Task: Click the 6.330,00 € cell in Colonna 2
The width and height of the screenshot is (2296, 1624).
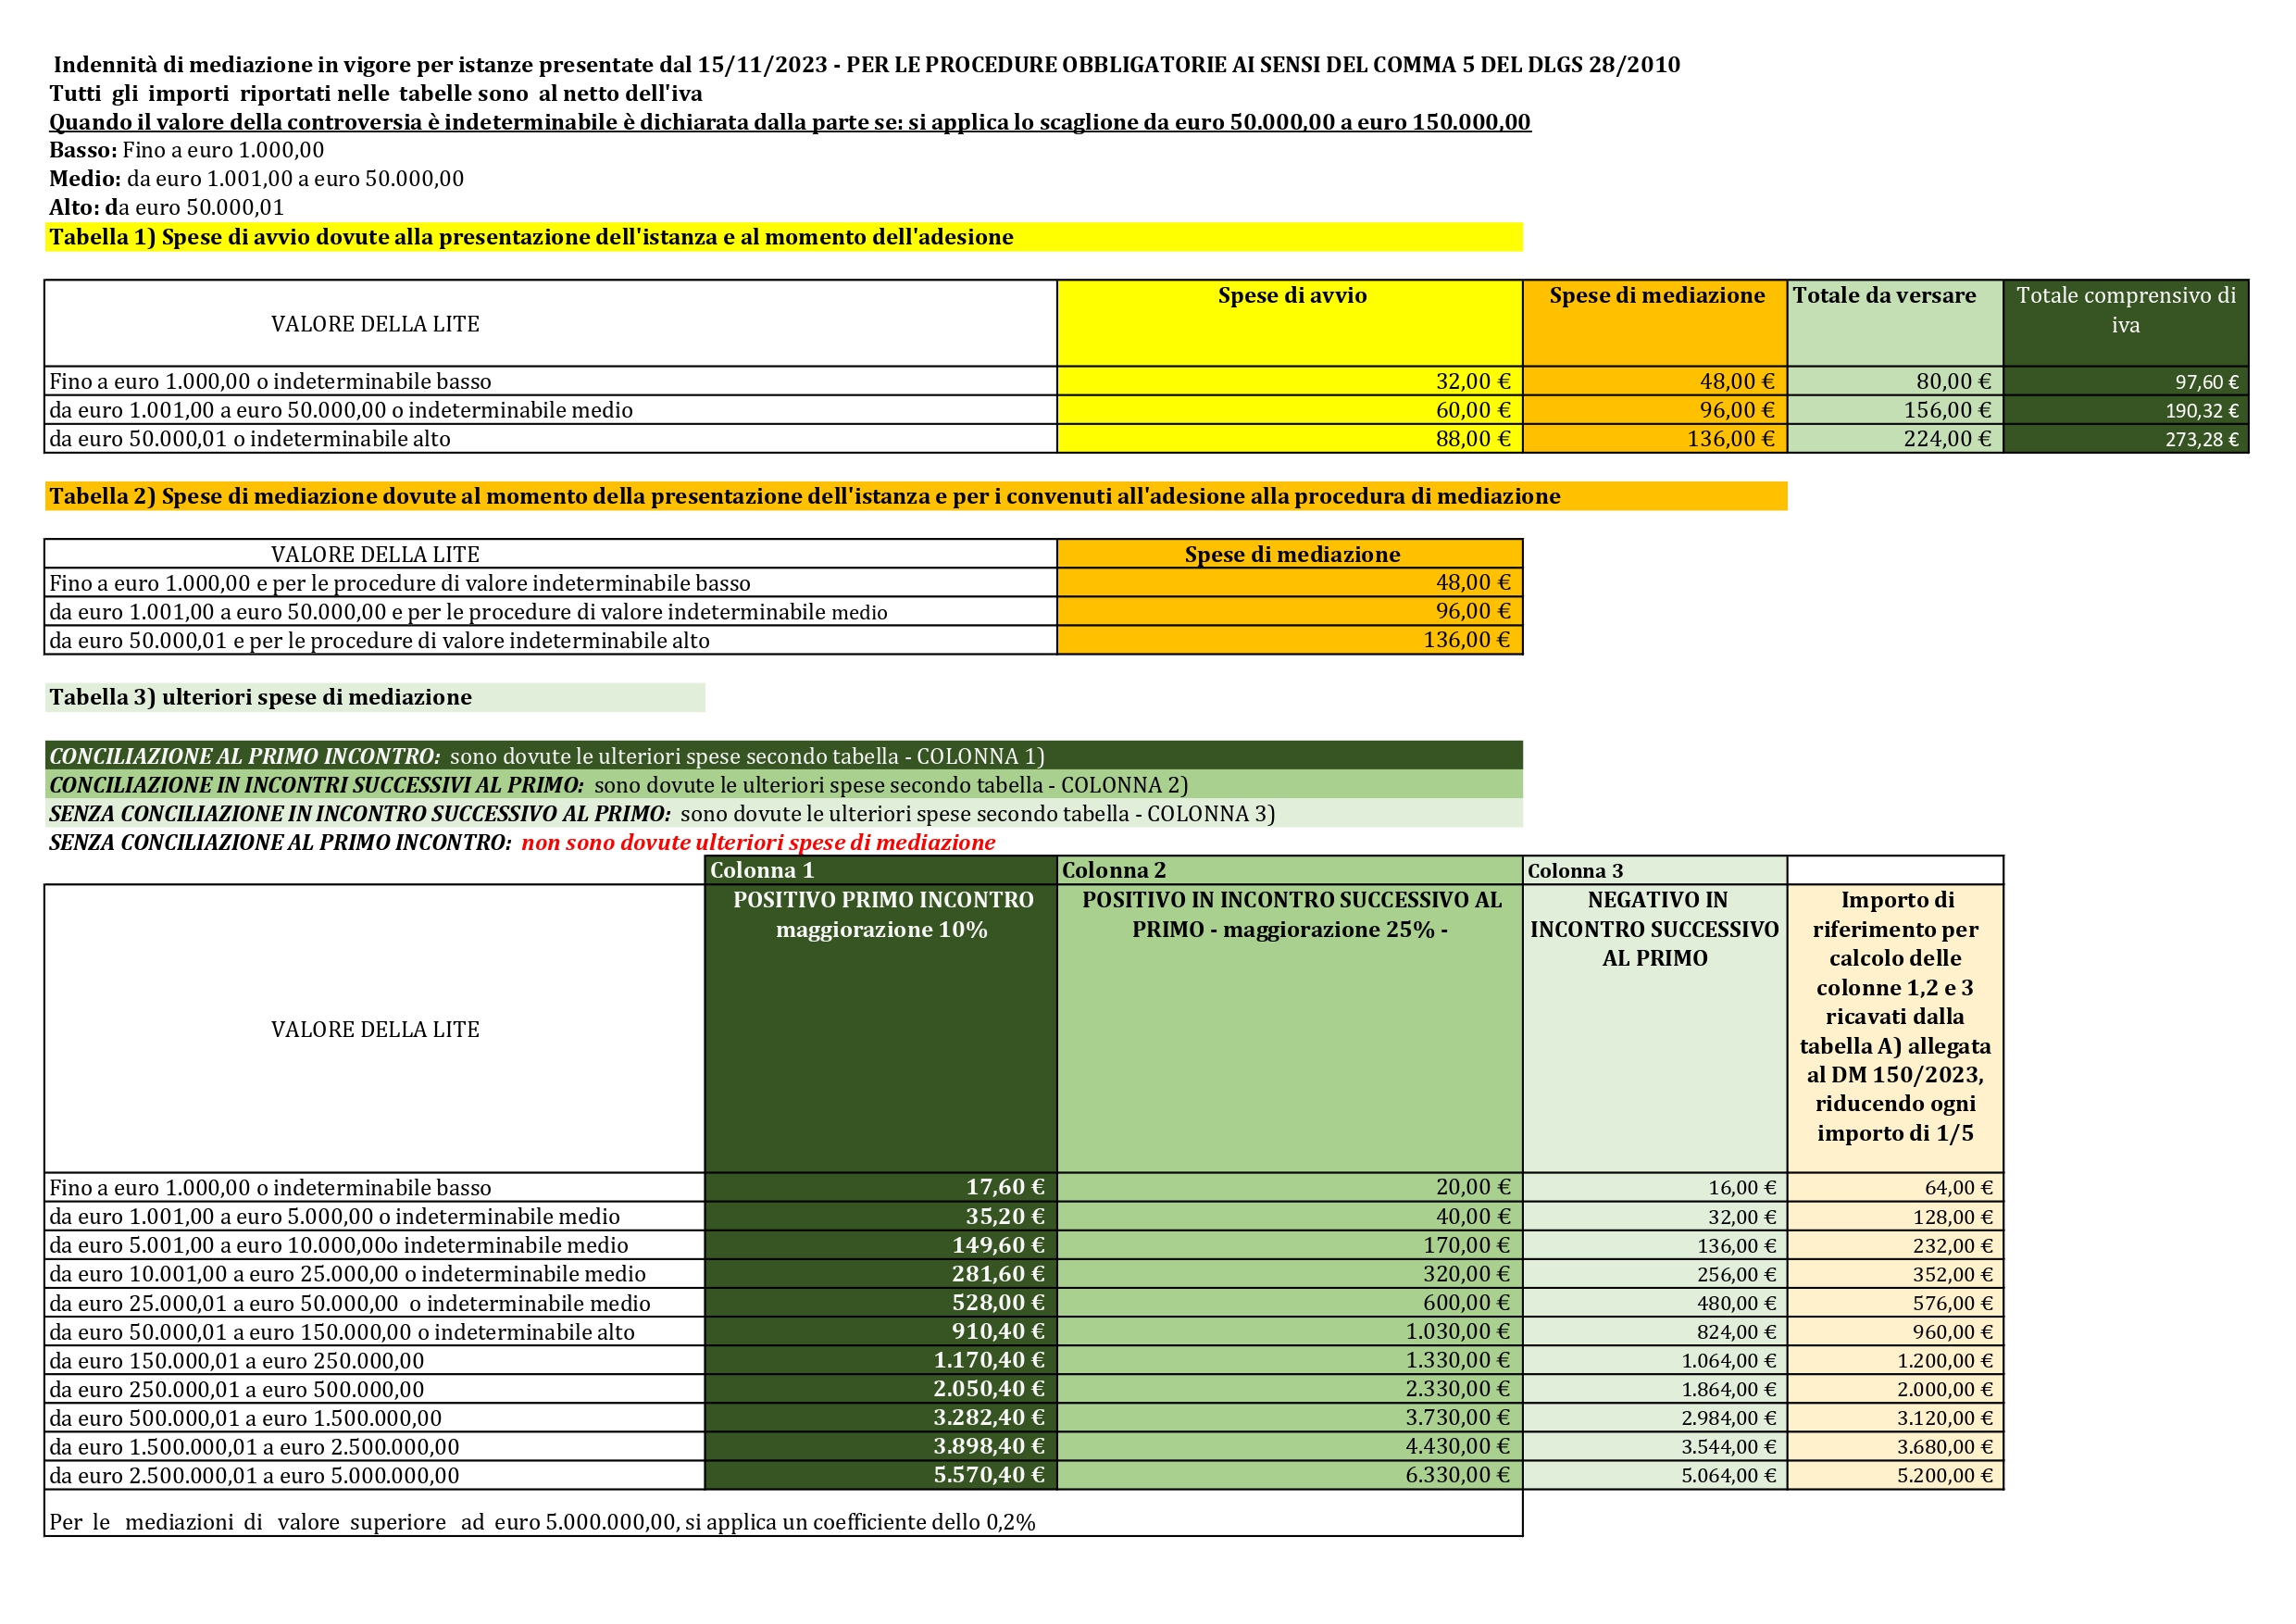Action: [x=1290, y=1475]
